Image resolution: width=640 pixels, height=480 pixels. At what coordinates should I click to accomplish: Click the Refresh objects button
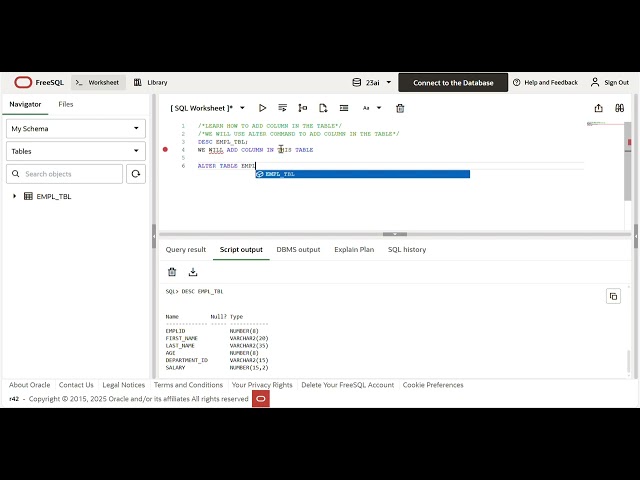pos(136,174)
